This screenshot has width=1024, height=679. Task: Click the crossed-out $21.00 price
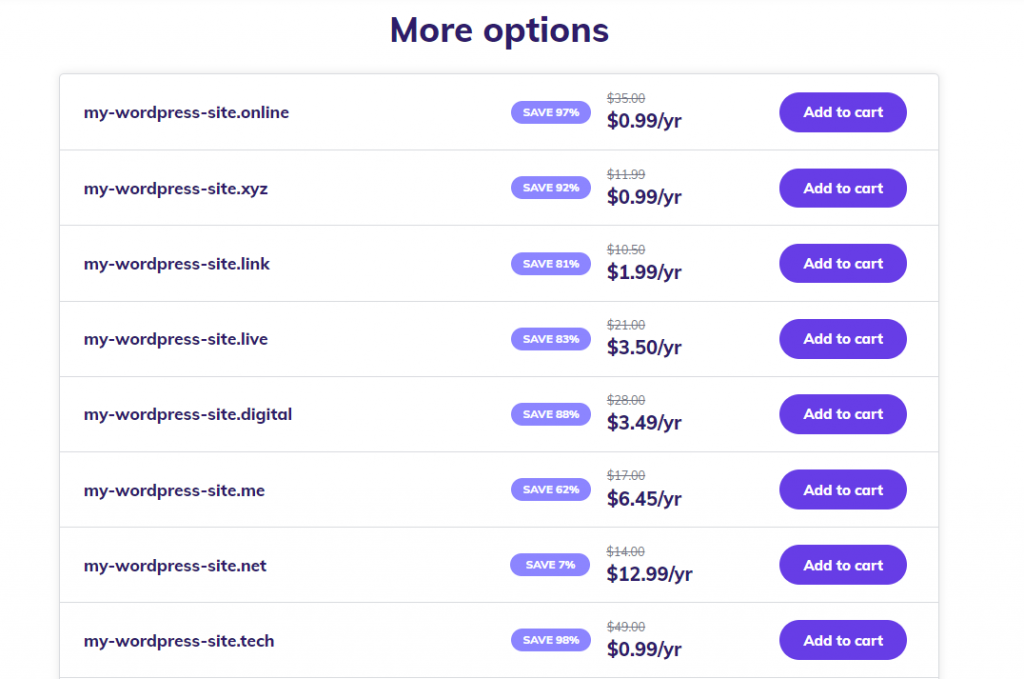(x=628, y=324)
